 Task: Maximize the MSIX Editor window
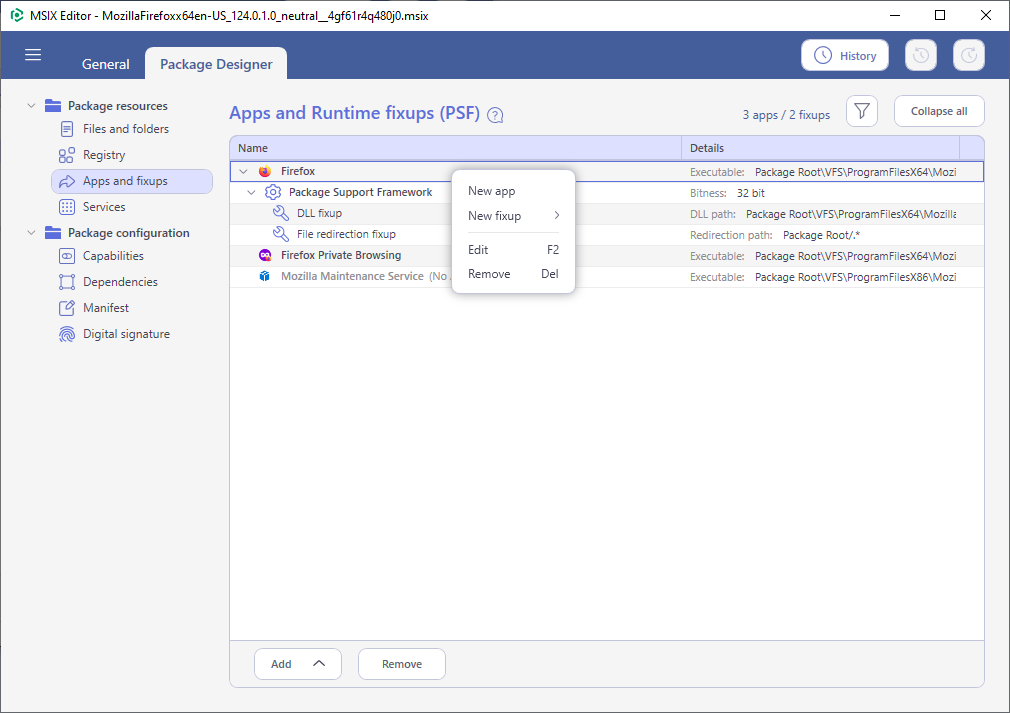coord(940,15)
